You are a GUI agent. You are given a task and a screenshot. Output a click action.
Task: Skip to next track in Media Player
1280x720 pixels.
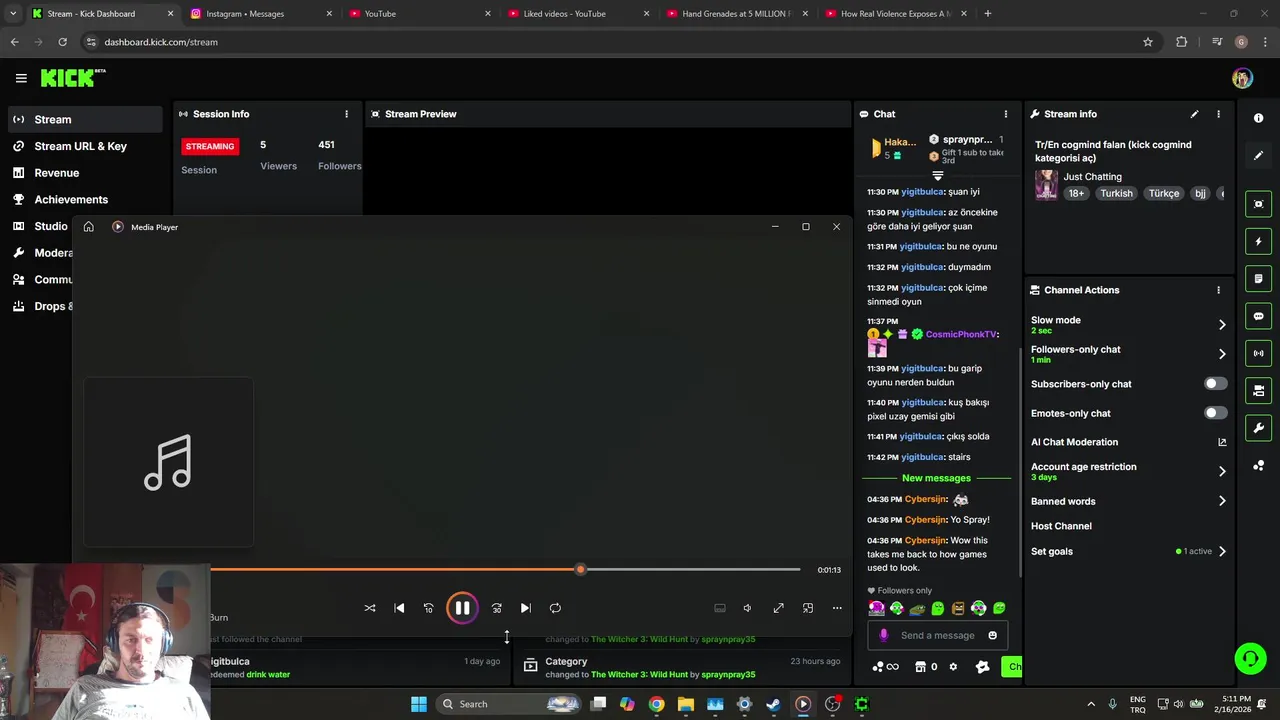click(525, 608)
